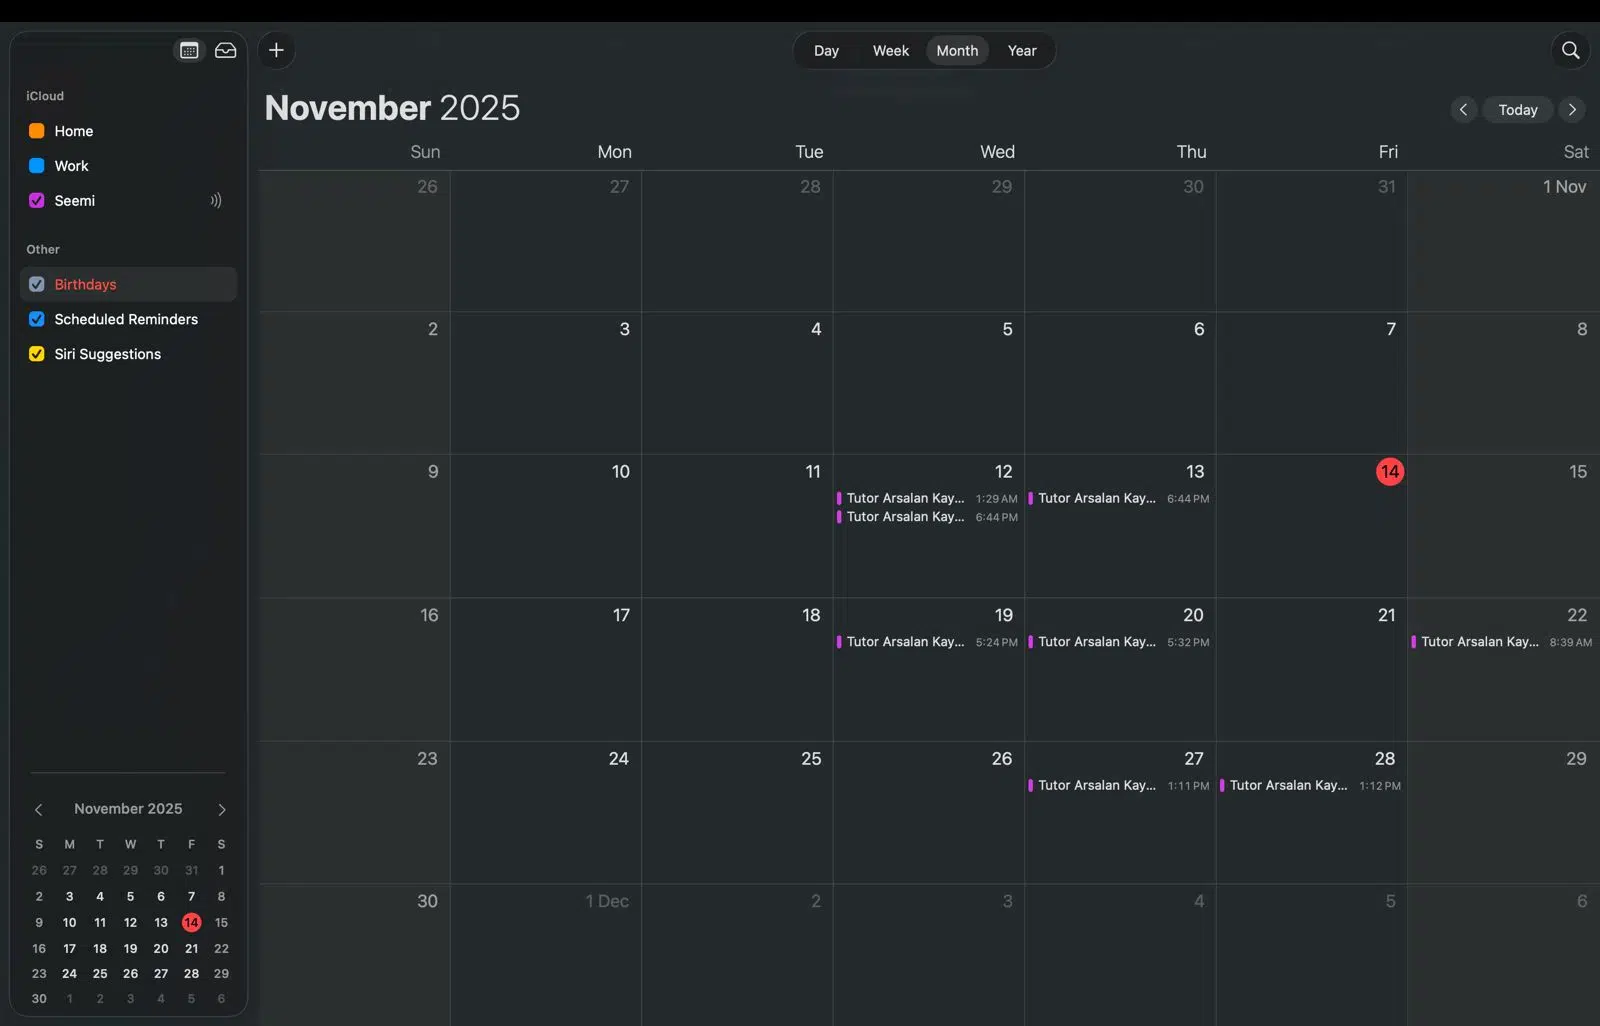The width and height of the screenshot is (1600, 1026).
Task: Uncheck Scheduled Reminders checkbox
Action: tap(37, 319)
